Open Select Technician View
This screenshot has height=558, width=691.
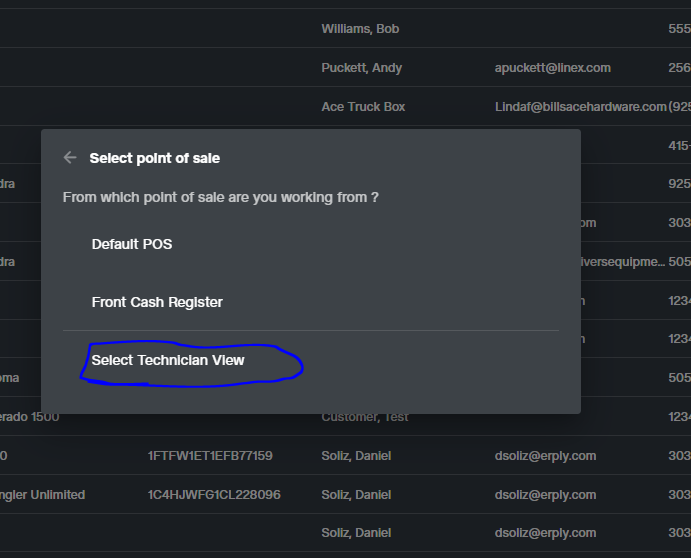tap(167, 360)
